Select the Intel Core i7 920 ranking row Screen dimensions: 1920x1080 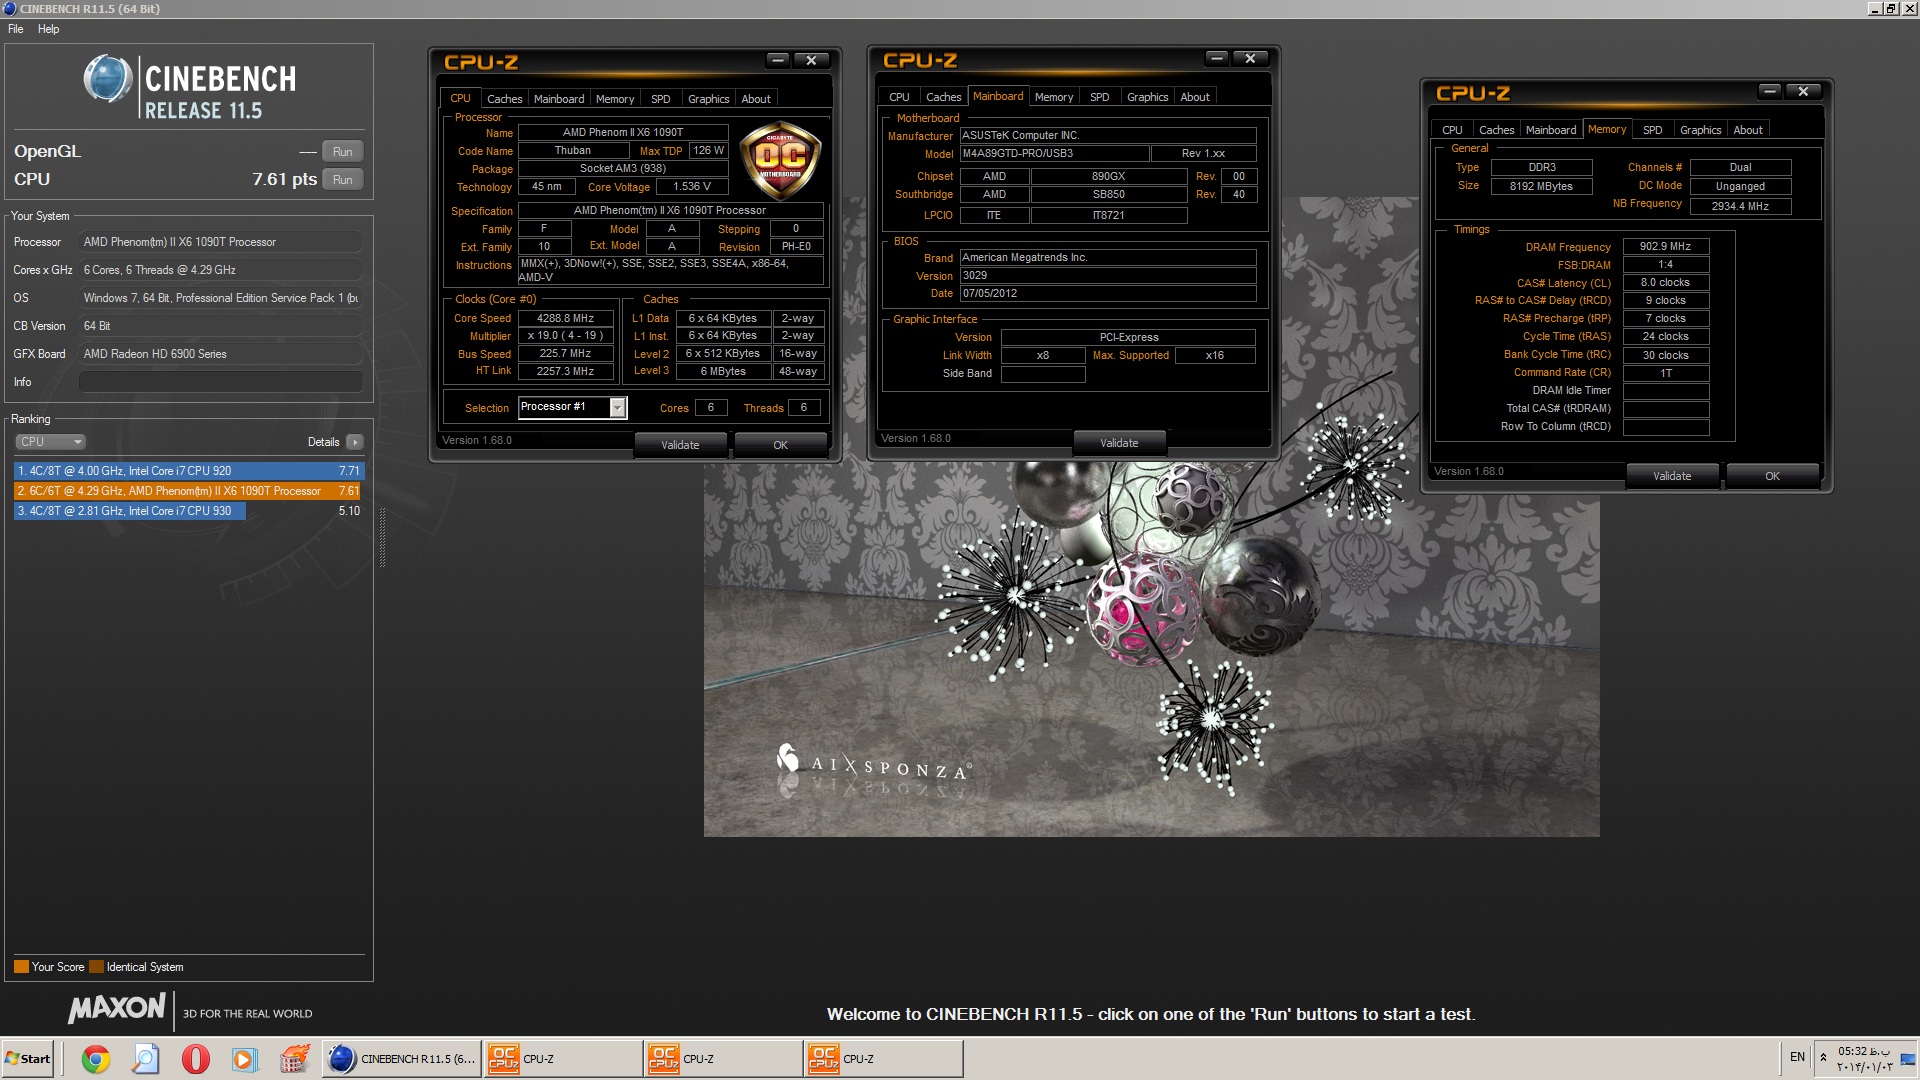tap(189, 471)
